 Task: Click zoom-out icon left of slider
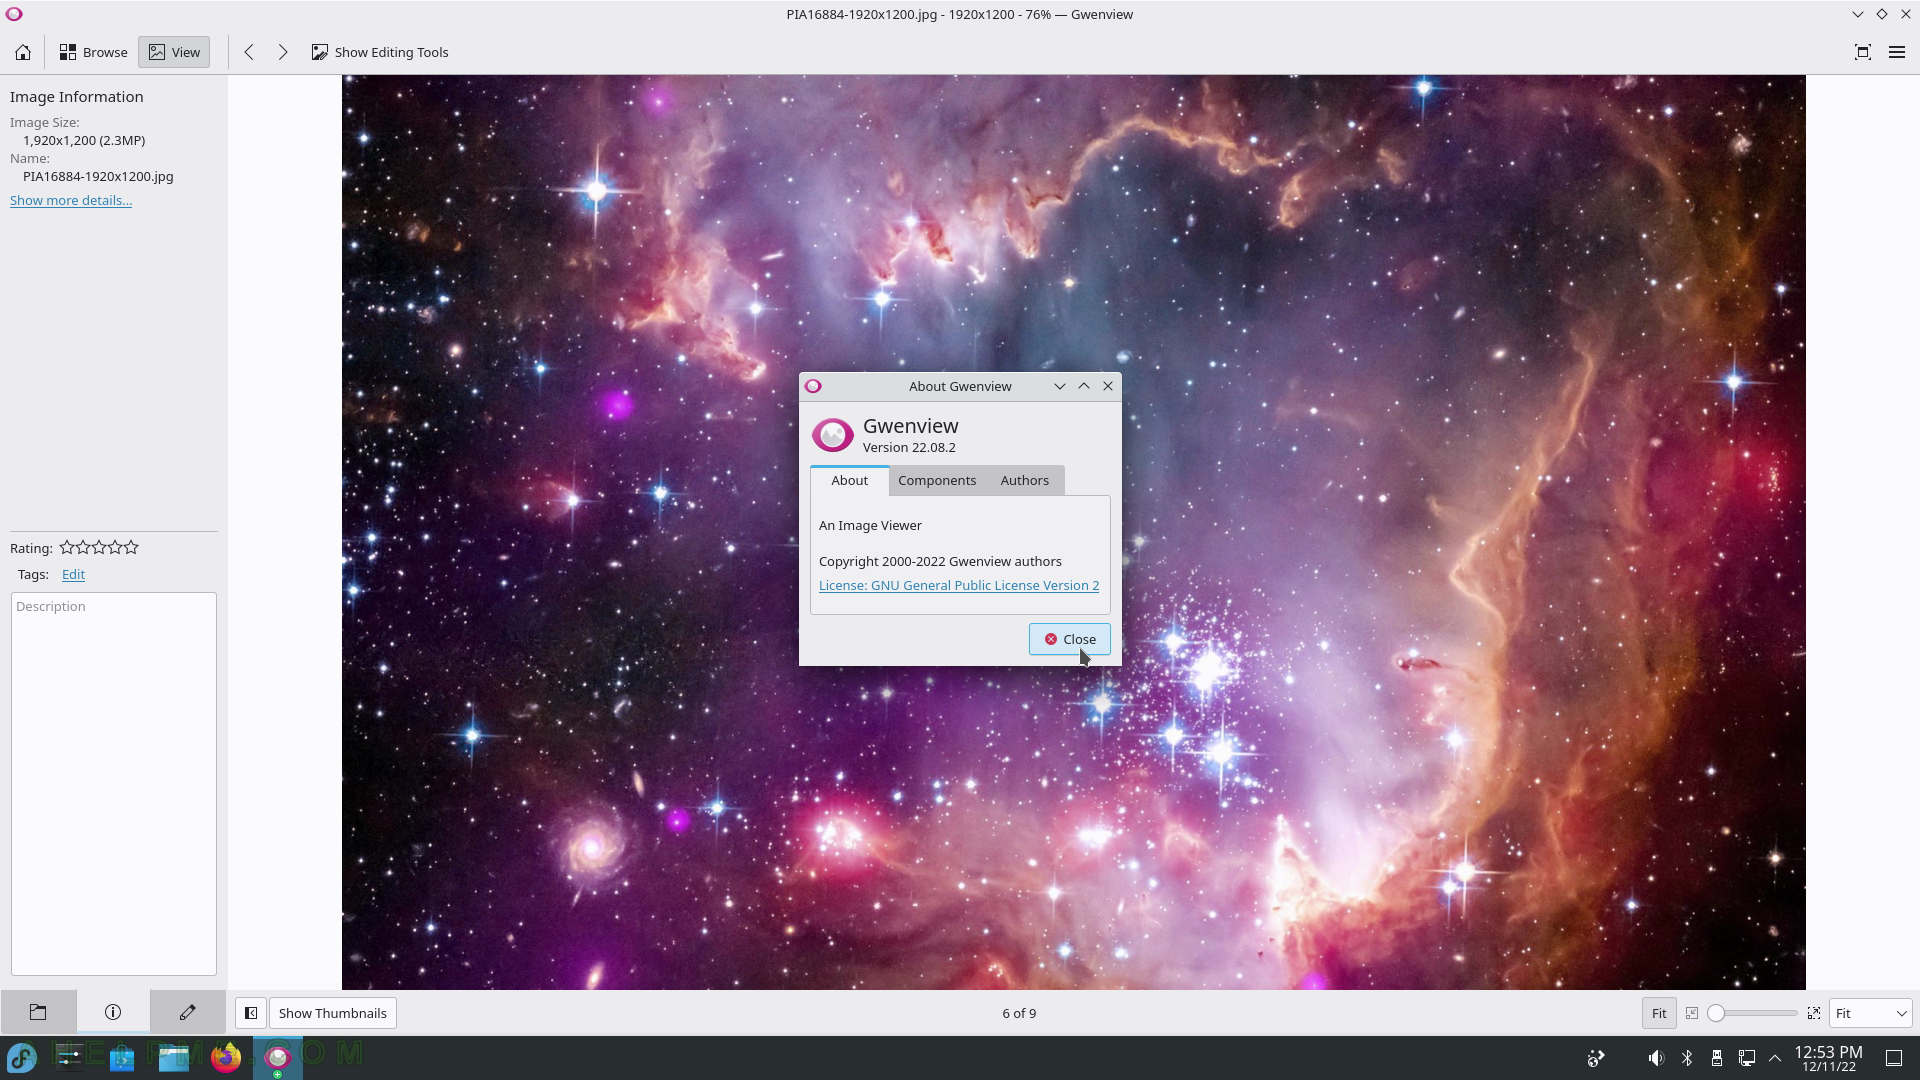pyautogui.click(x=1692, y=1013)
